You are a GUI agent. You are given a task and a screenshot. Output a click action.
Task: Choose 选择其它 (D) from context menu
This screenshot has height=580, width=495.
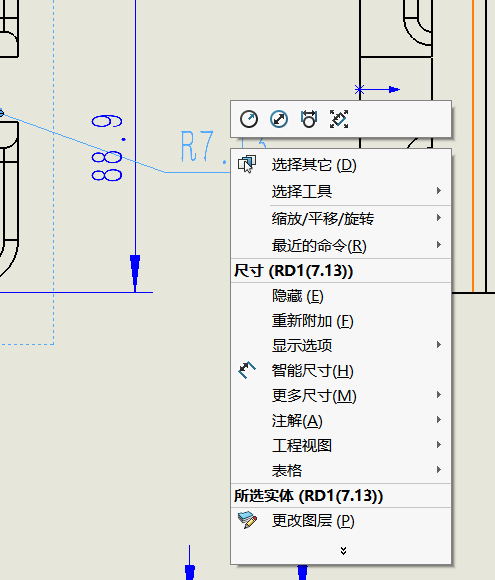pyautogui.click(x=341, y=164)
